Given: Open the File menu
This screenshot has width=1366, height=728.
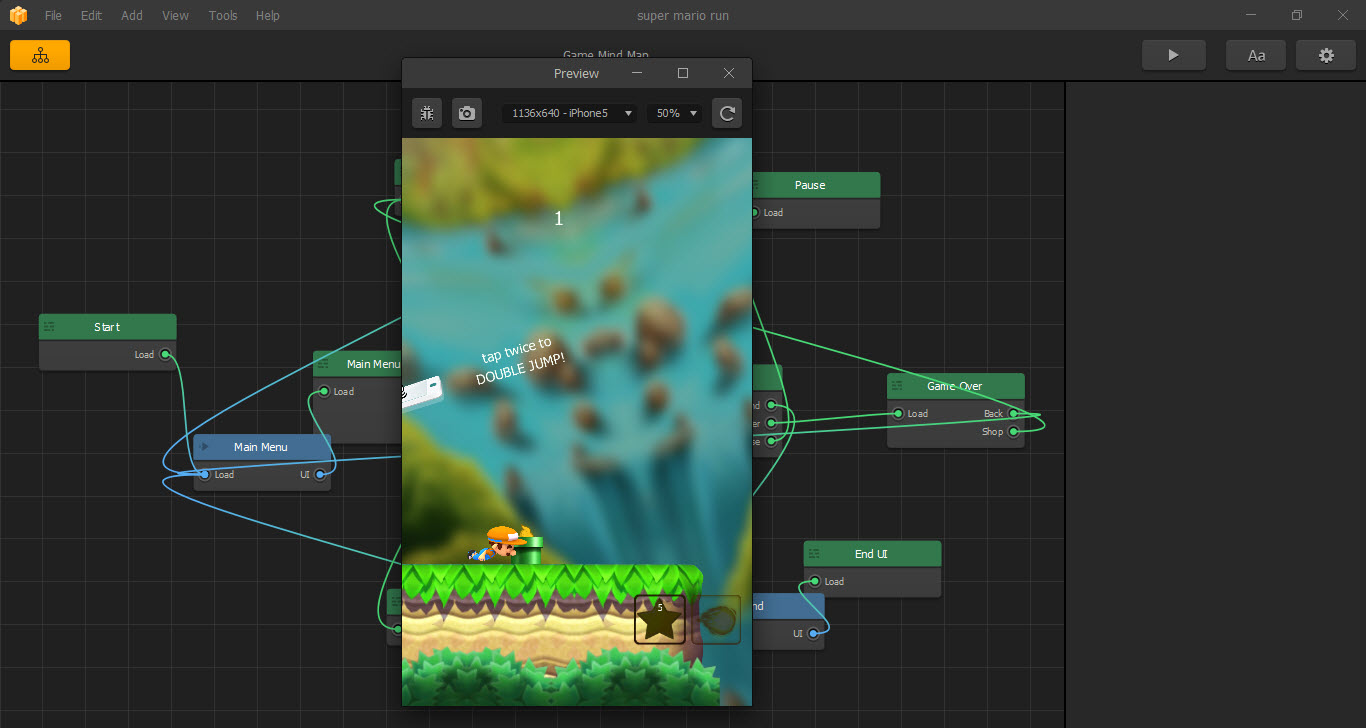Looking at the screenshot, I should (x=53, y=16).
